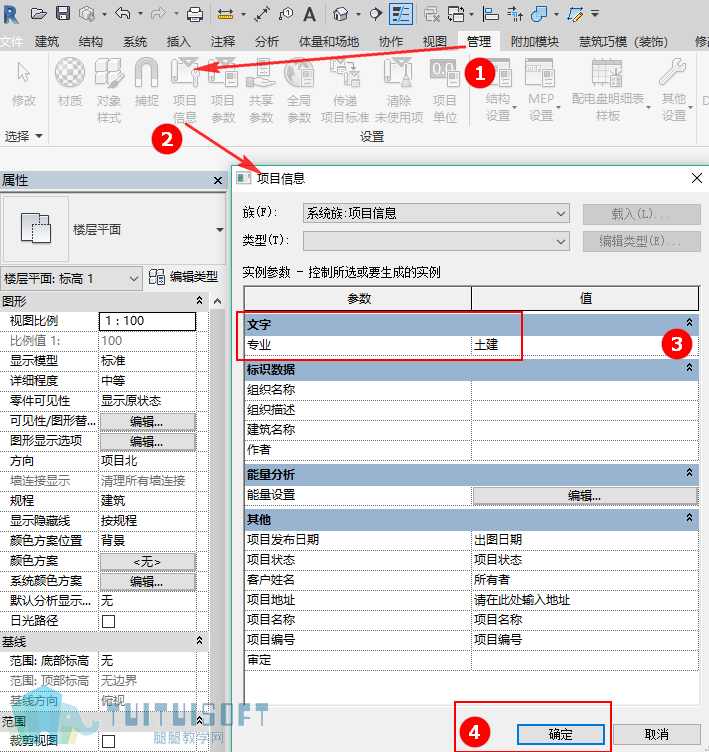709x752 pixels.
Task: Click the Modify (修改) arrow tool
Action: click(24, 82)
